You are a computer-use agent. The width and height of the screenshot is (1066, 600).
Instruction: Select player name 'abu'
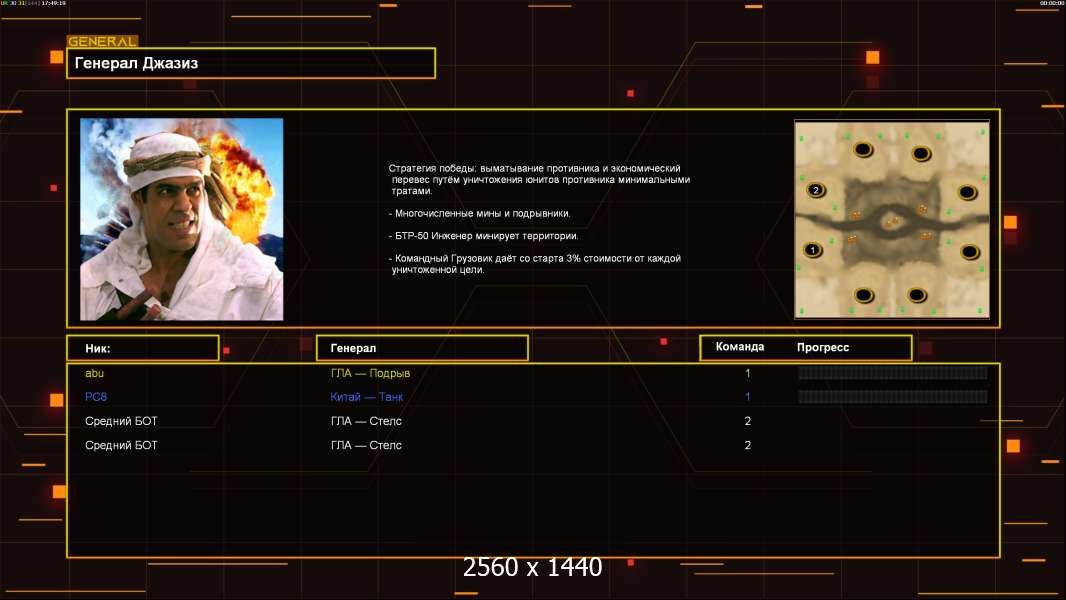coord(94,373)
